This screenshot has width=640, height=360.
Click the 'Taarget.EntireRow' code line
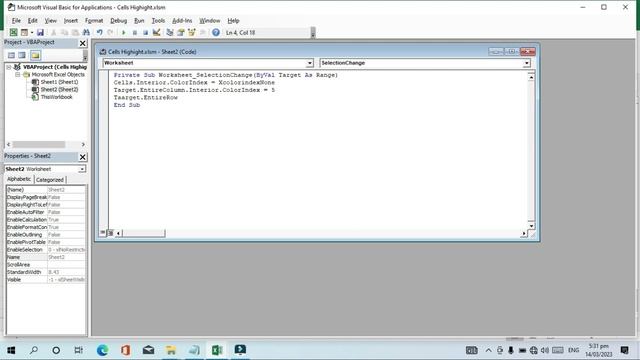pos(146,98)
